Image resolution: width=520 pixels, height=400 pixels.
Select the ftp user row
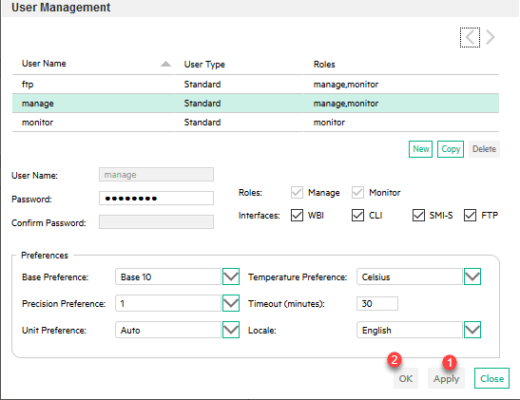tap(255, 84)
